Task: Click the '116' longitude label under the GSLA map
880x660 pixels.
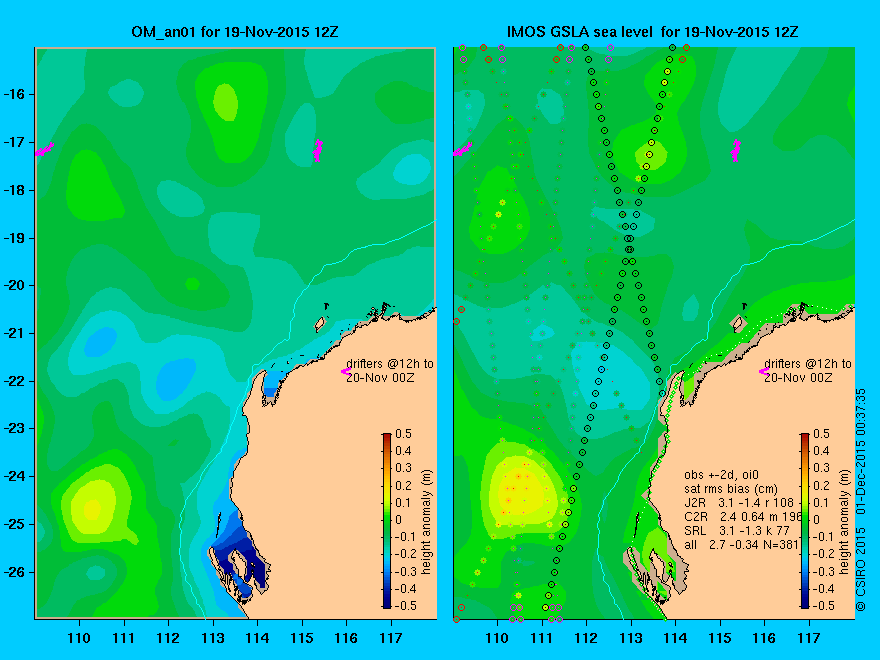Action: coord(764,638)
